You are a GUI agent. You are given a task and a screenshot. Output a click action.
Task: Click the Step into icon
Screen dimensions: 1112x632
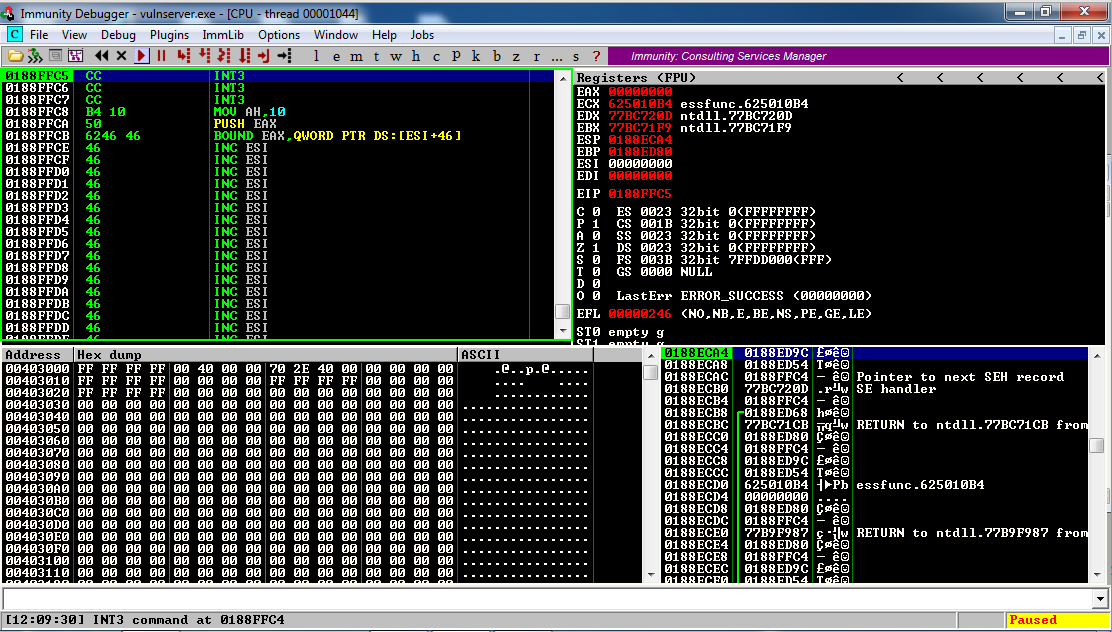(x=183, y=56)
